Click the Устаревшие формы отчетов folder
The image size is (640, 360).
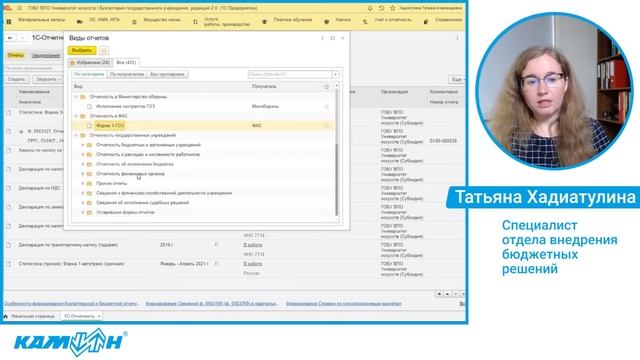[125, 212]
